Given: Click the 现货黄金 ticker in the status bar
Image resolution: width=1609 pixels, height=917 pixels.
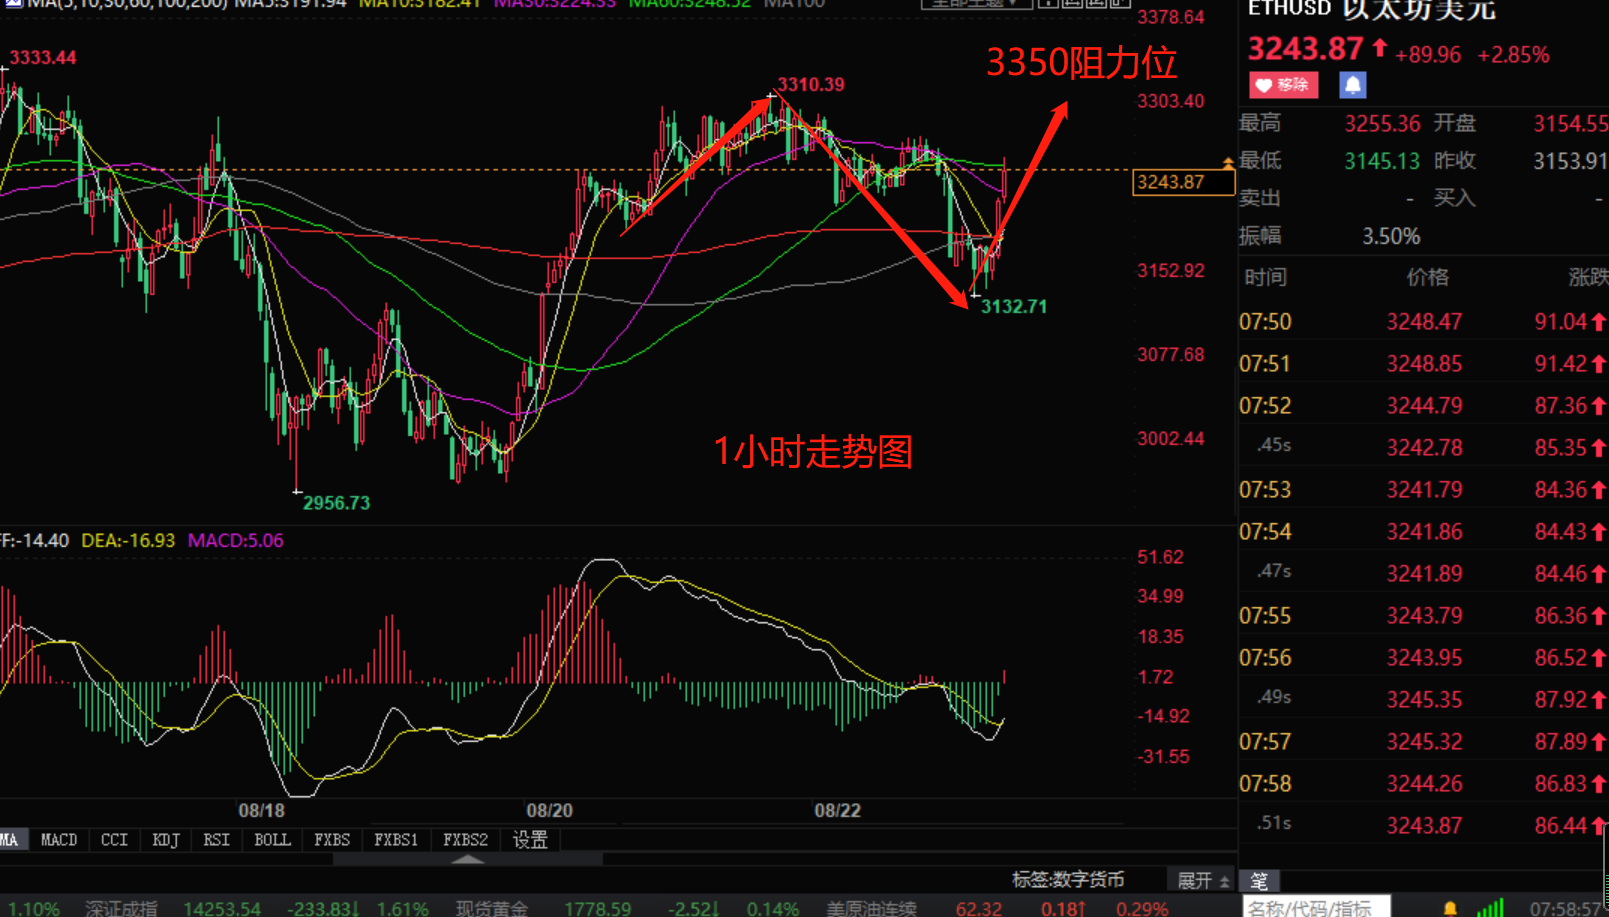Looking at the screenshot, I should 491,909.
